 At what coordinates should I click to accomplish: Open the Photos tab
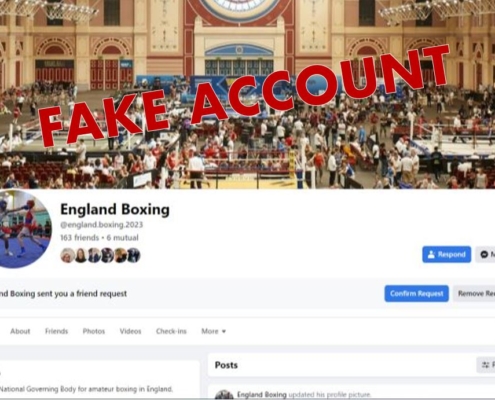94,331
